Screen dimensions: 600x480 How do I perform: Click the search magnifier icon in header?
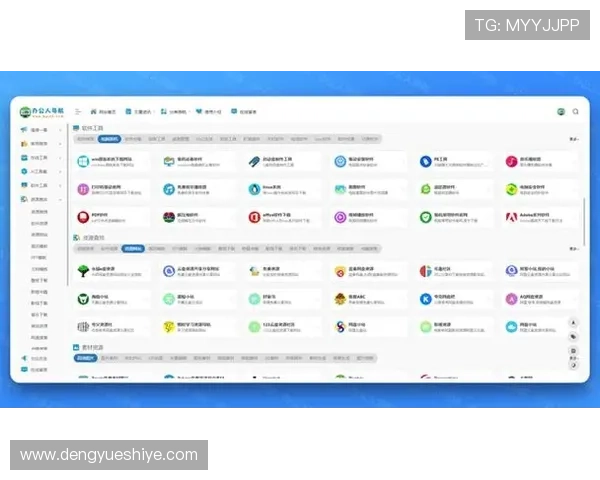point(575,112)
